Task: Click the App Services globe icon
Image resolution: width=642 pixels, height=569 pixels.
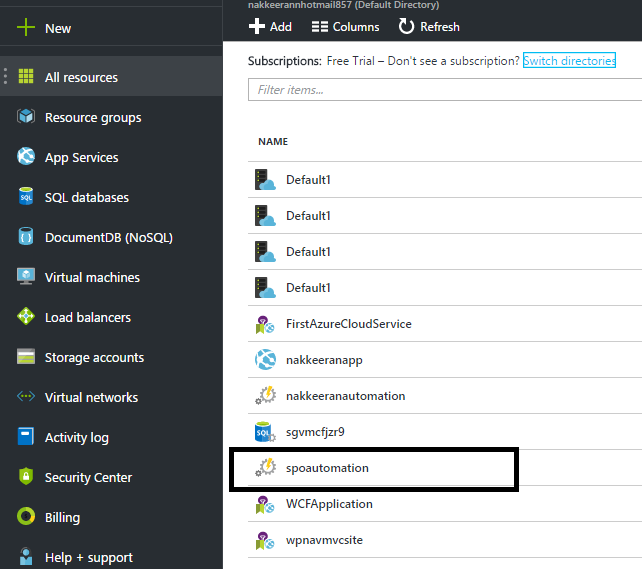Action: 26,157
